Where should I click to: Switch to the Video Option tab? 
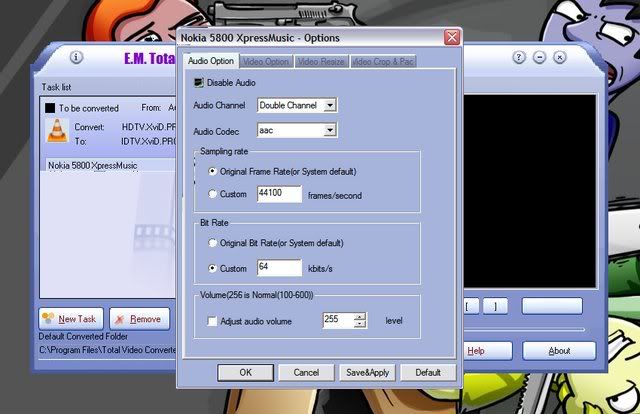click(x=266, y=62)
